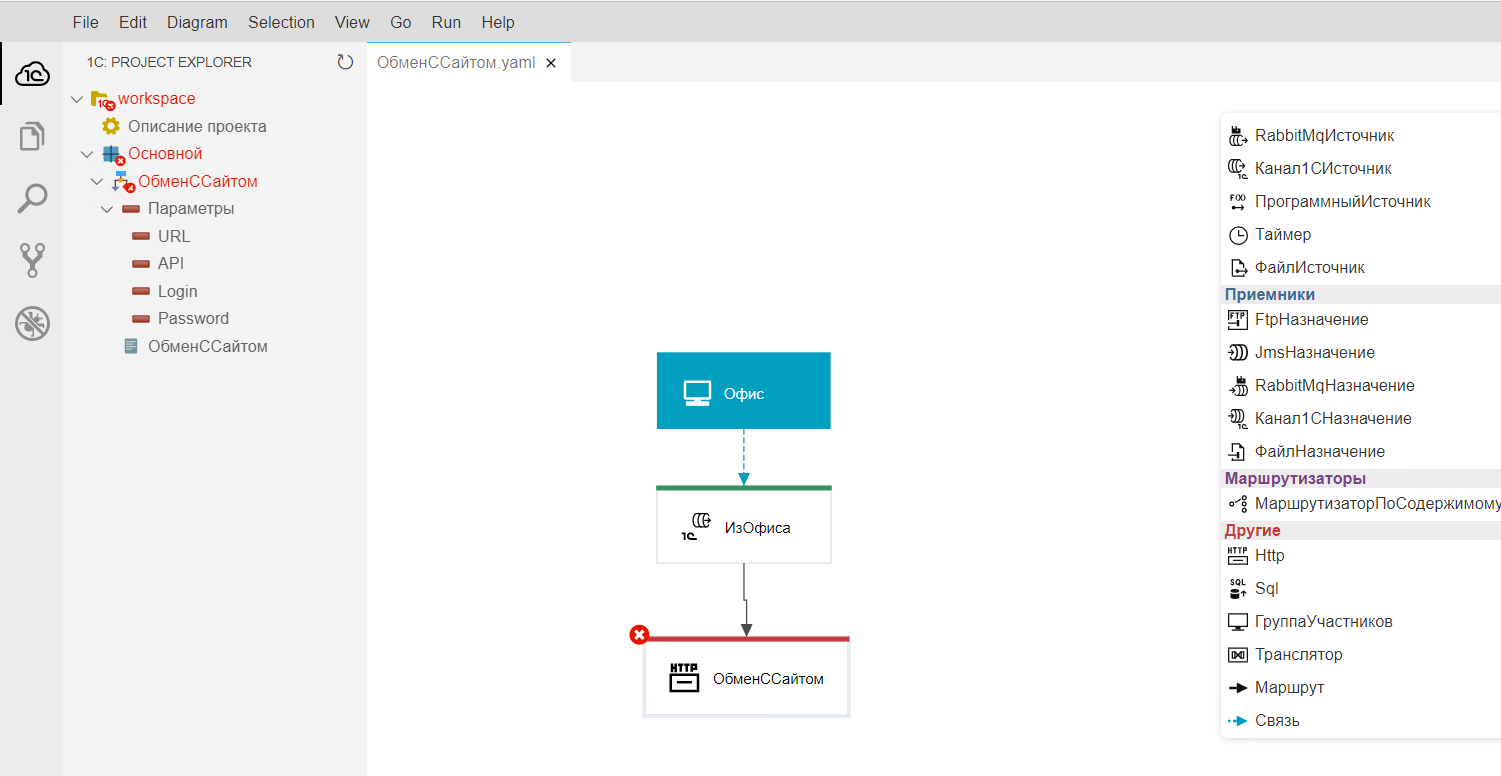Viewport: 1501px width, 776px height.
Task: Open the file Explorer view icon
Action: (32, 136)
